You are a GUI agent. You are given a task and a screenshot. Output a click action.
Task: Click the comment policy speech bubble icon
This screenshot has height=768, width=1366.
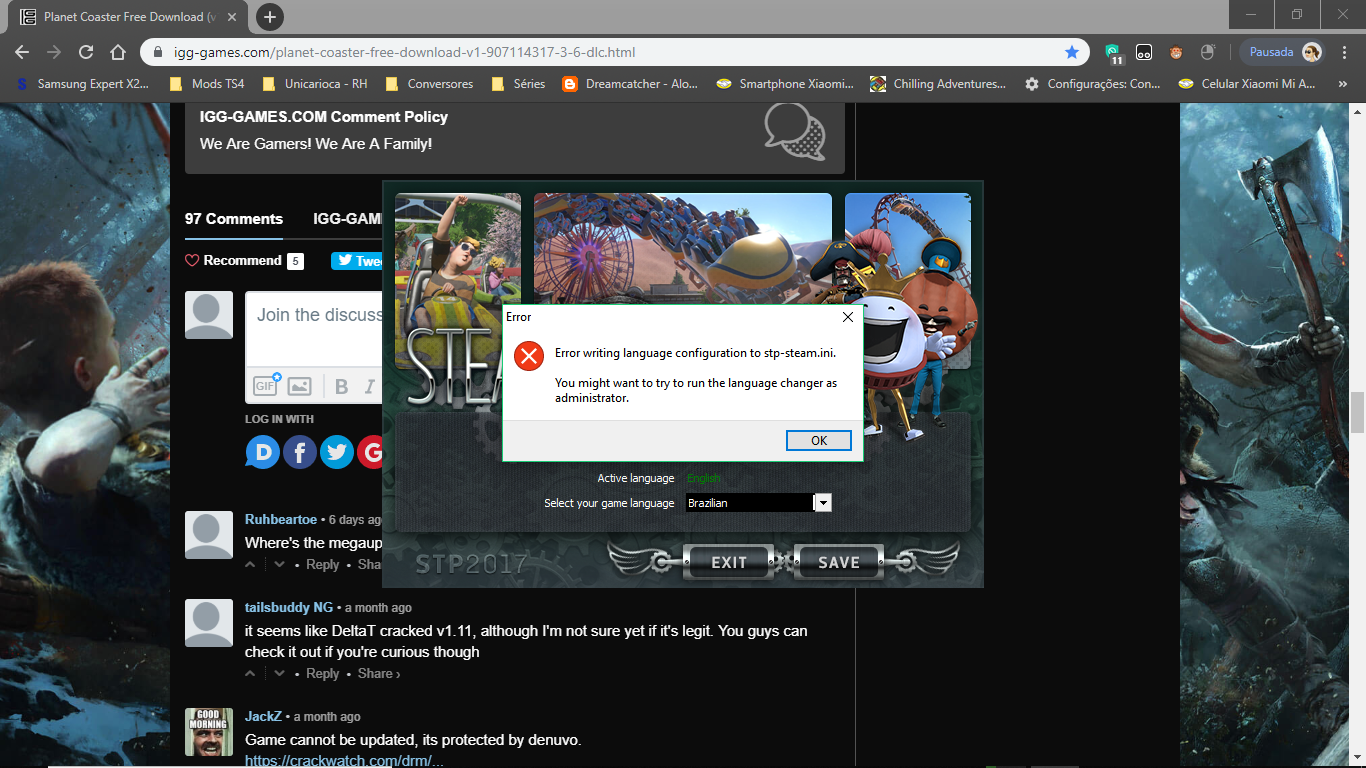pyautogui.click(x=795, y=131)
